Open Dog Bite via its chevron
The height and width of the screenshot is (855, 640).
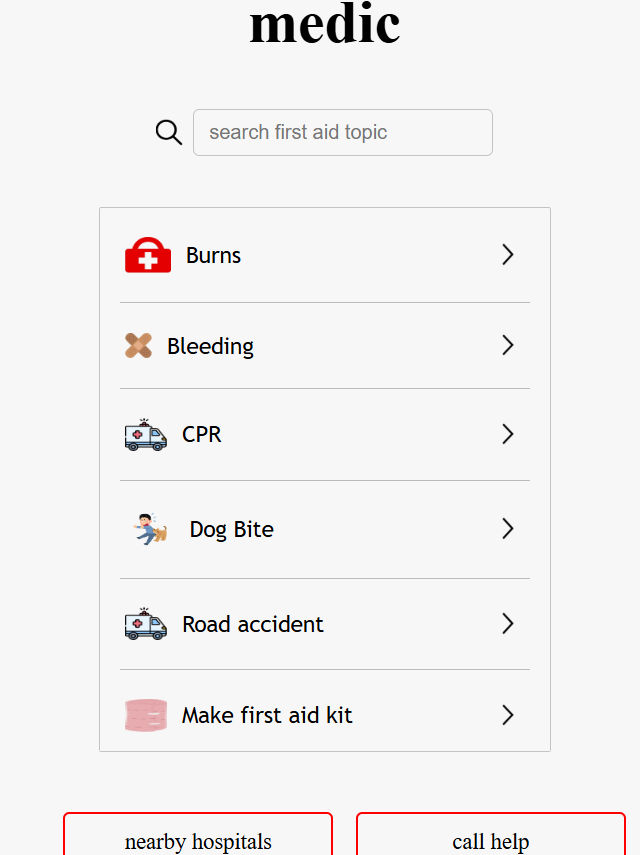click(x=508, y=529)
